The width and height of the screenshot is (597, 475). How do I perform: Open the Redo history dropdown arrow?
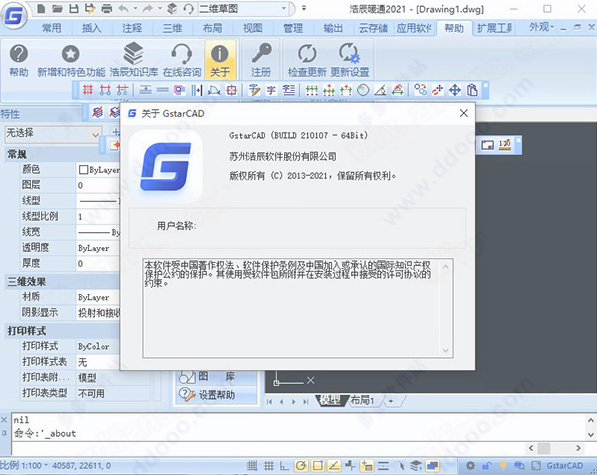point(160,8)
